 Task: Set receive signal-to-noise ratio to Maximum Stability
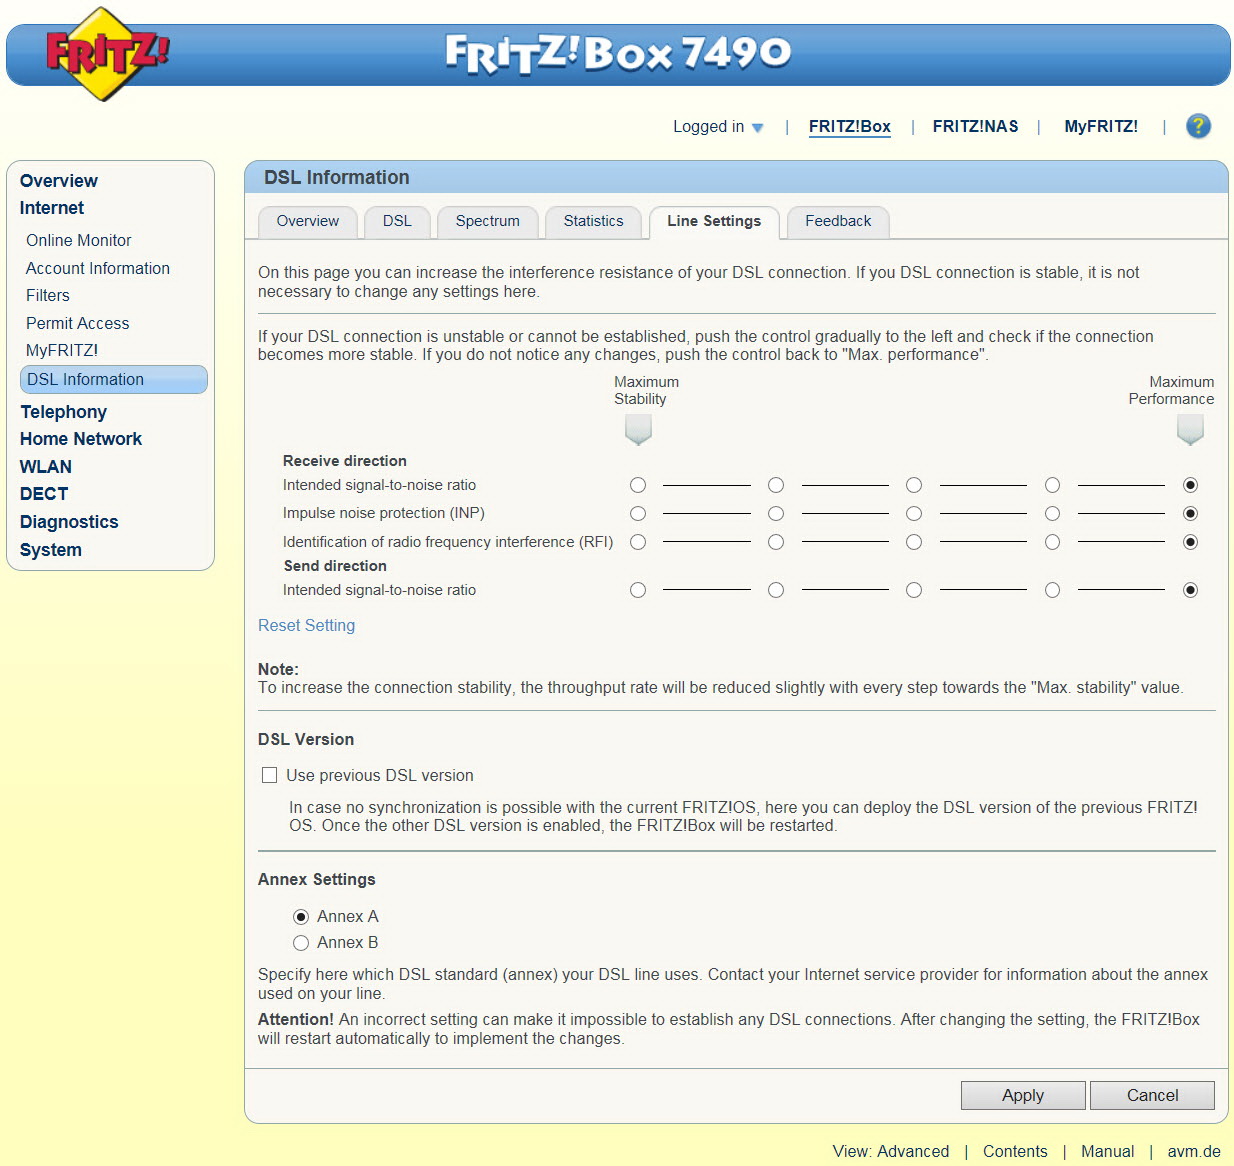pyautogui.click(x=638, y=485)
